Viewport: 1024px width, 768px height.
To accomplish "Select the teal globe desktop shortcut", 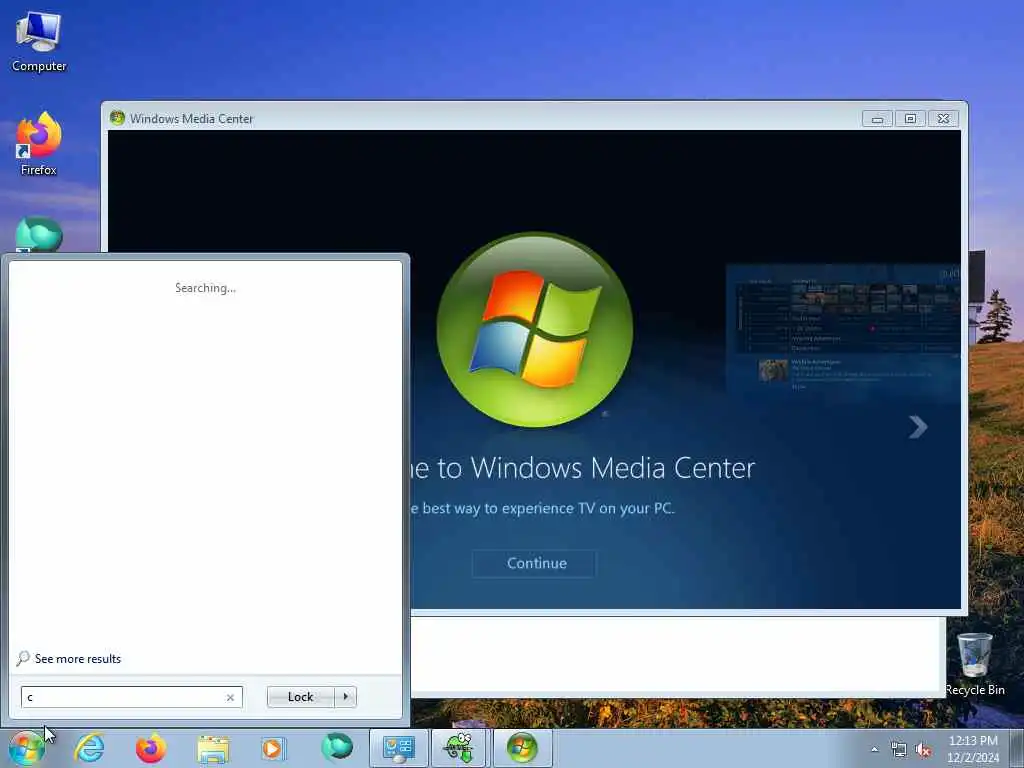I will [x=39, y=234].
